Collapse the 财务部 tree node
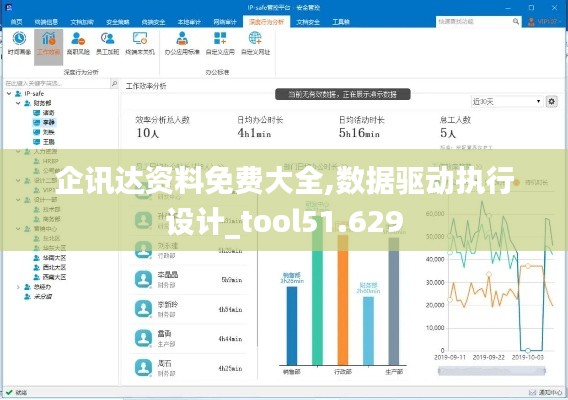Viewport: 568px width, 400px height. click(x=18, y=103)
